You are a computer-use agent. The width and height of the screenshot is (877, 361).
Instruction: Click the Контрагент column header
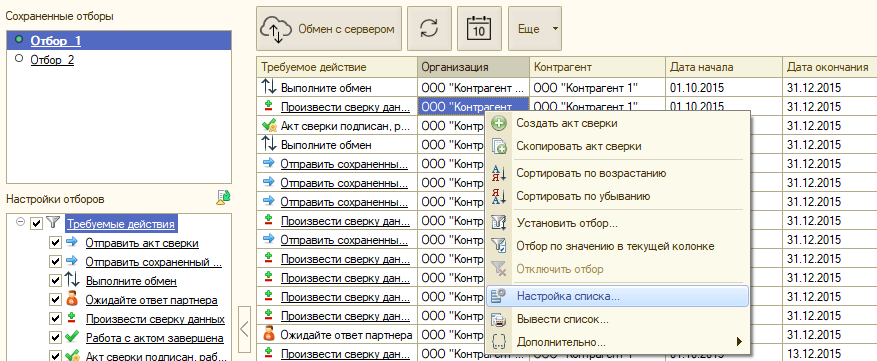[597, 67]
